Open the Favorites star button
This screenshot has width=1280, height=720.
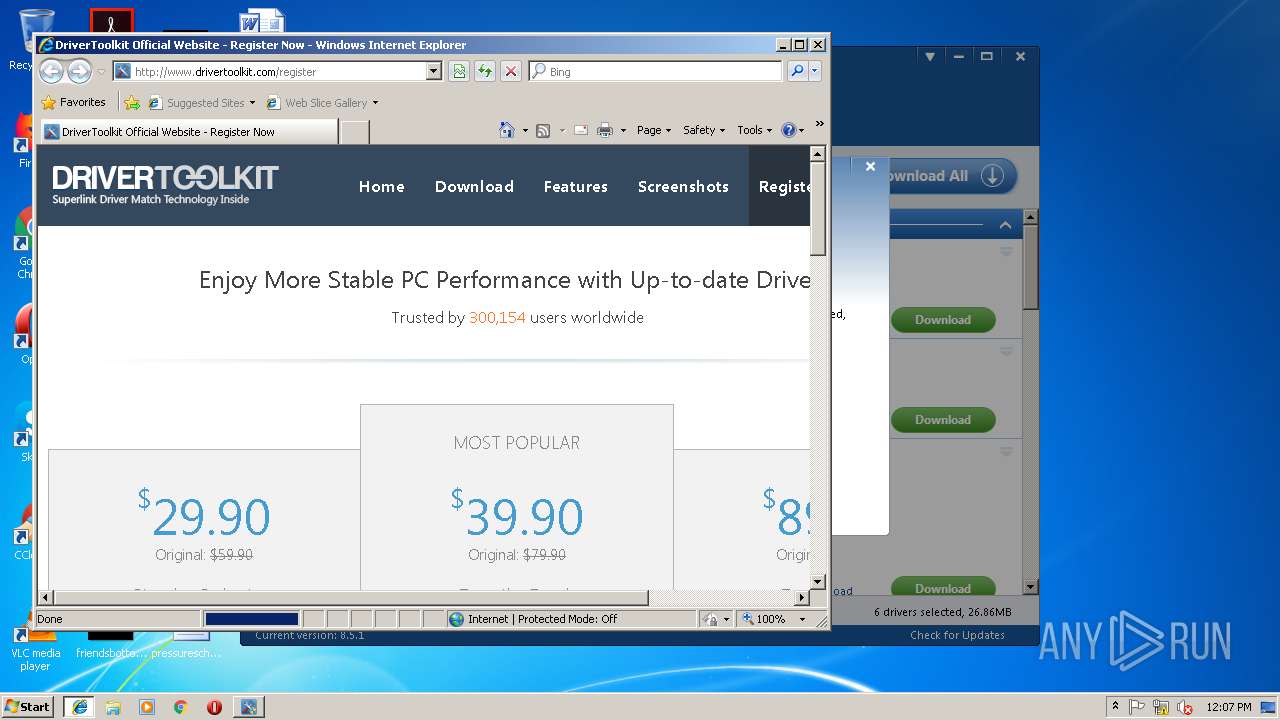73,102
